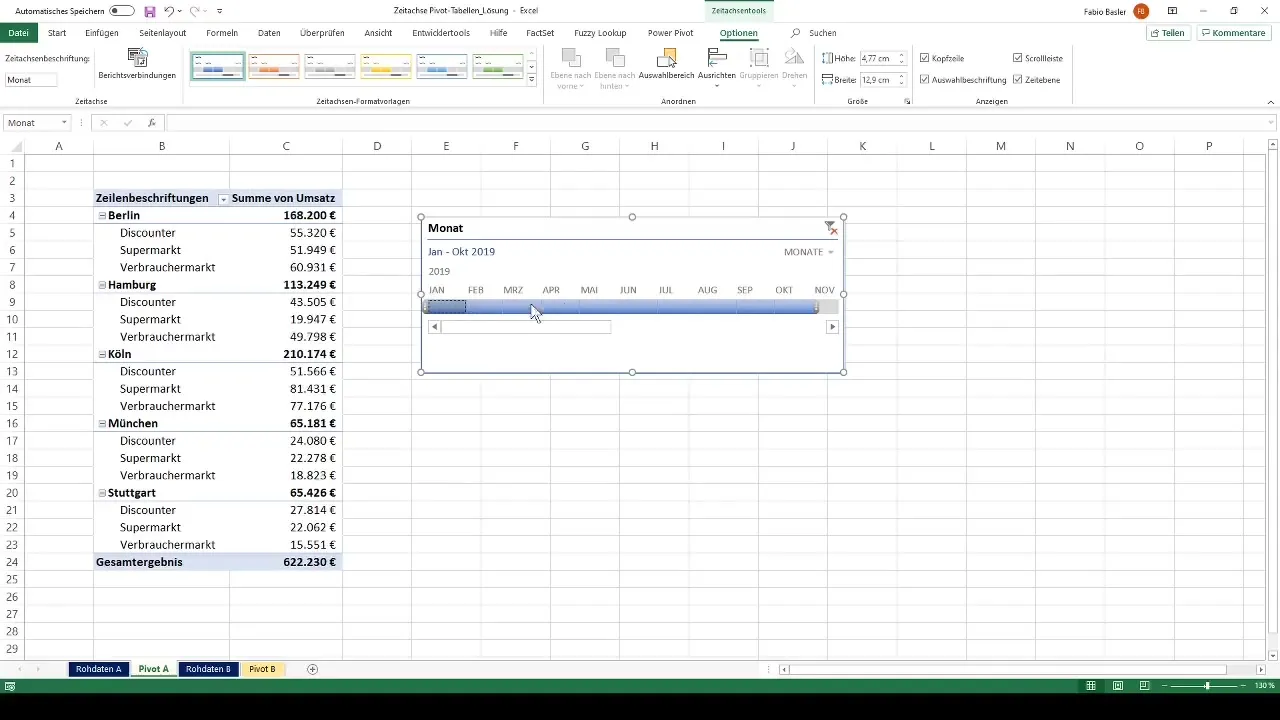The height and width of the screenshot is (720, 1280).
Task: Click the zoom slider handle
Action: [x=1207, y=686]
